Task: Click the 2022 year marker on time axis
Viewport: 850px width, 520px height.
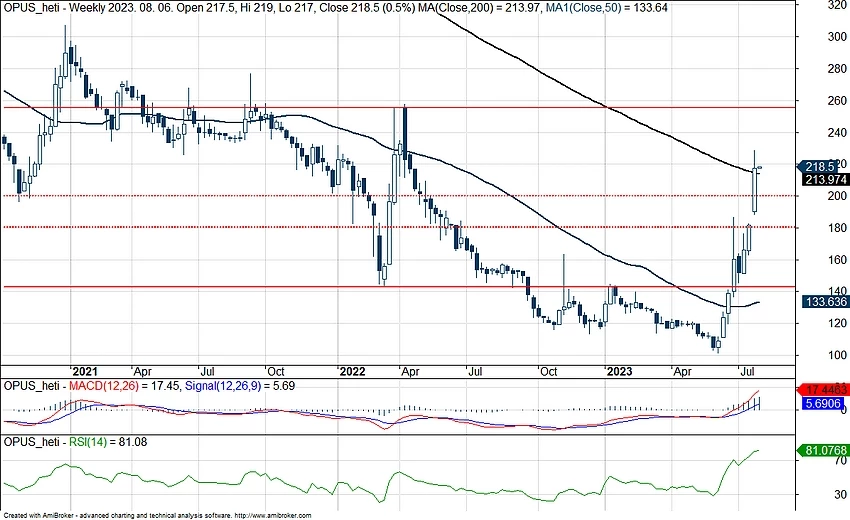Action: pyautogui.click(x=352, y=368)
